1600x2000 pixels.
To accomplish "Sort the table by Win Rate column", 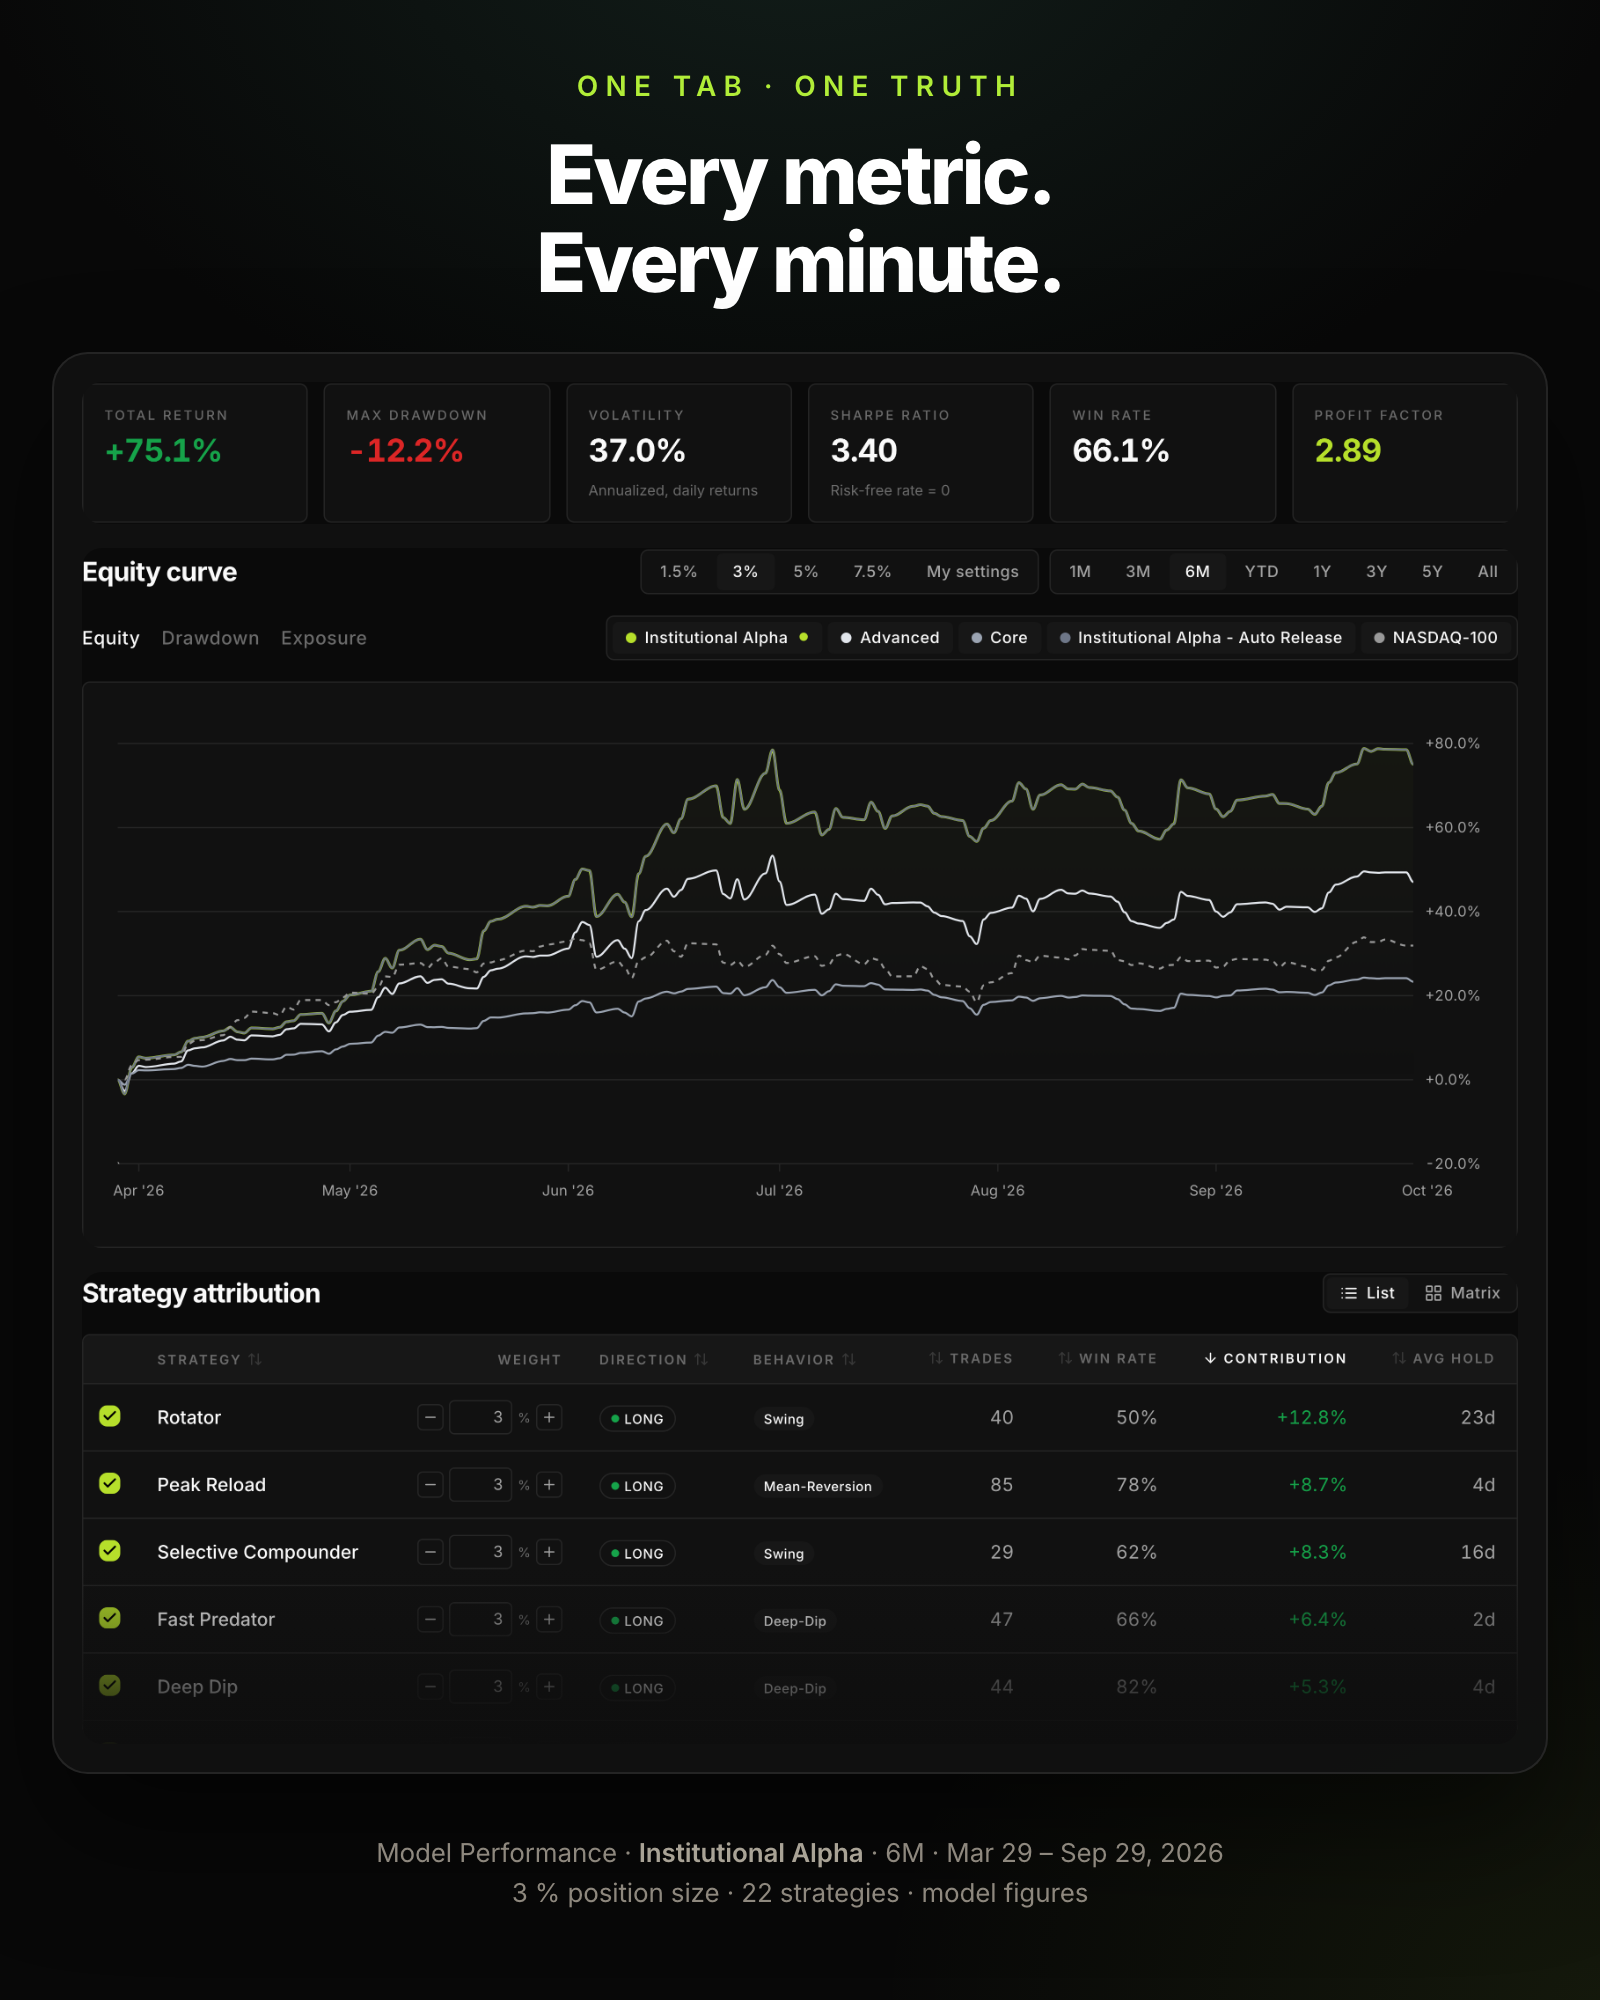I will 1108,1358.
